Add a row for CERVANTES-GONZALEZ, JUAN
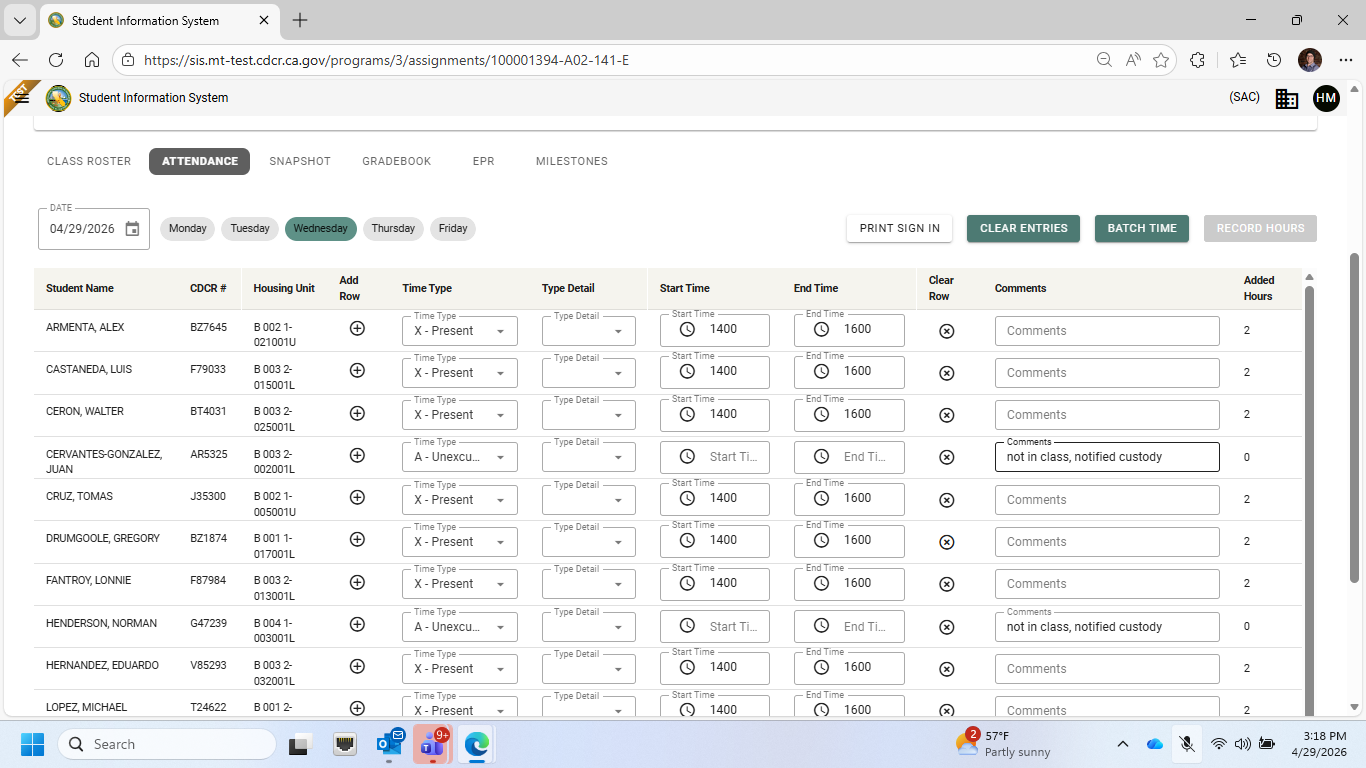Viewport: 1366px width, 768px height. 357,455
